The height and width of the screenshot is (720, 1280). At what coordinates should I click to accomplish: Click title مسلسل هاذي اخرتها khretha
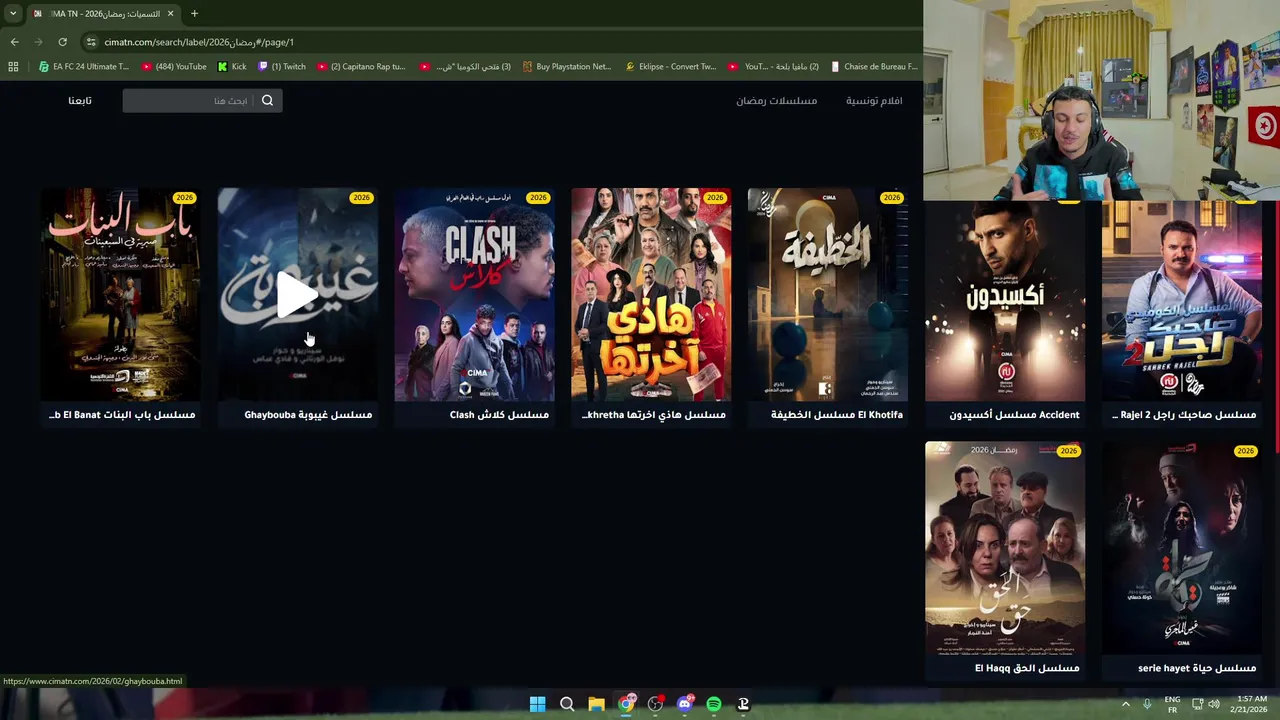coord(653,415)
